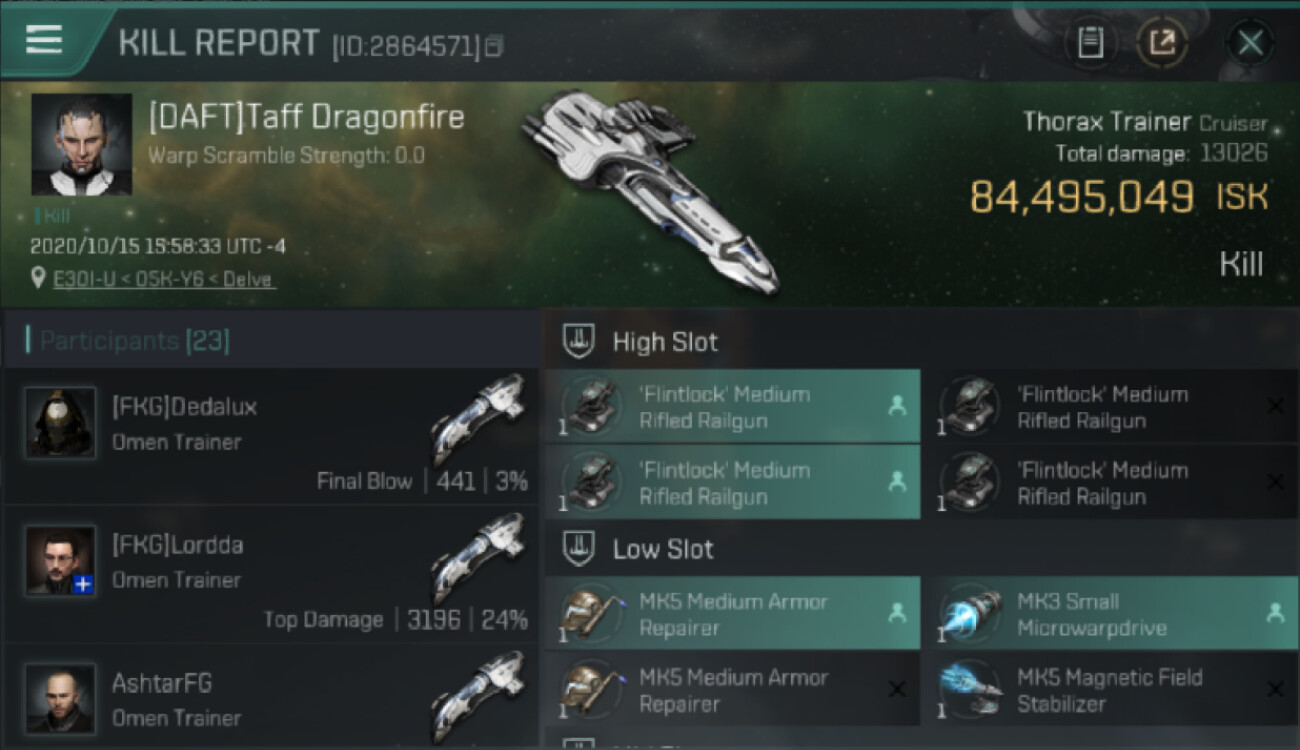Viewport: 1300px width, 750px height.
Task: Select Dedalux's hooded portrait
Action: 60,422
